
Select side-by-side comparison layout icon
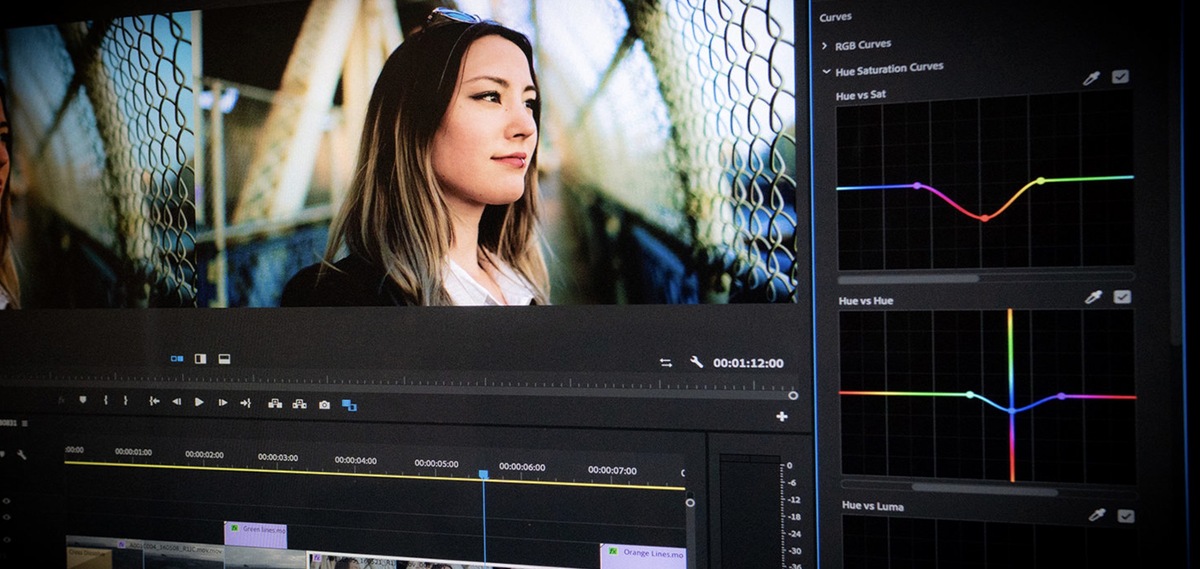[x=177, y=358]
